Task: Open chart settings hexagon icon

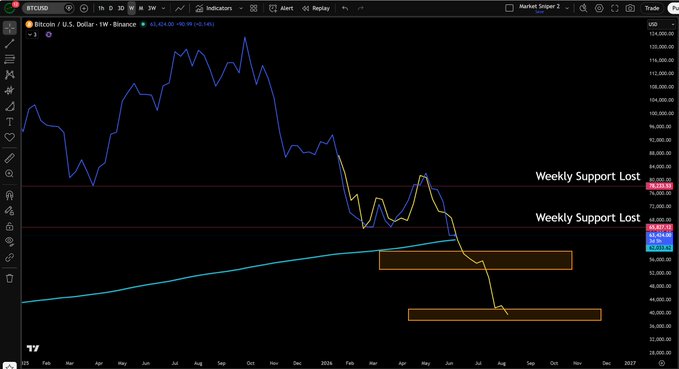Action: [x=599, y=8]
